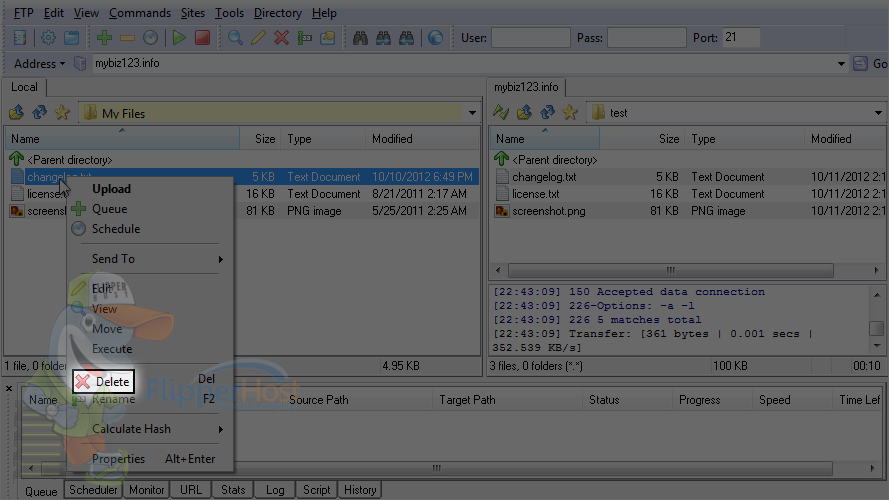Open the Commands menu

[140, 13]
